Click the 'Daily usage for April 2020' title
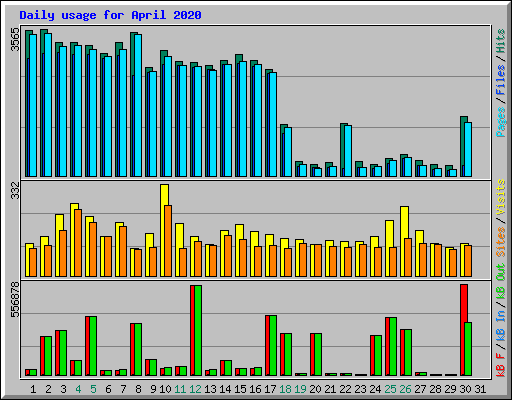 pos(110,15)
